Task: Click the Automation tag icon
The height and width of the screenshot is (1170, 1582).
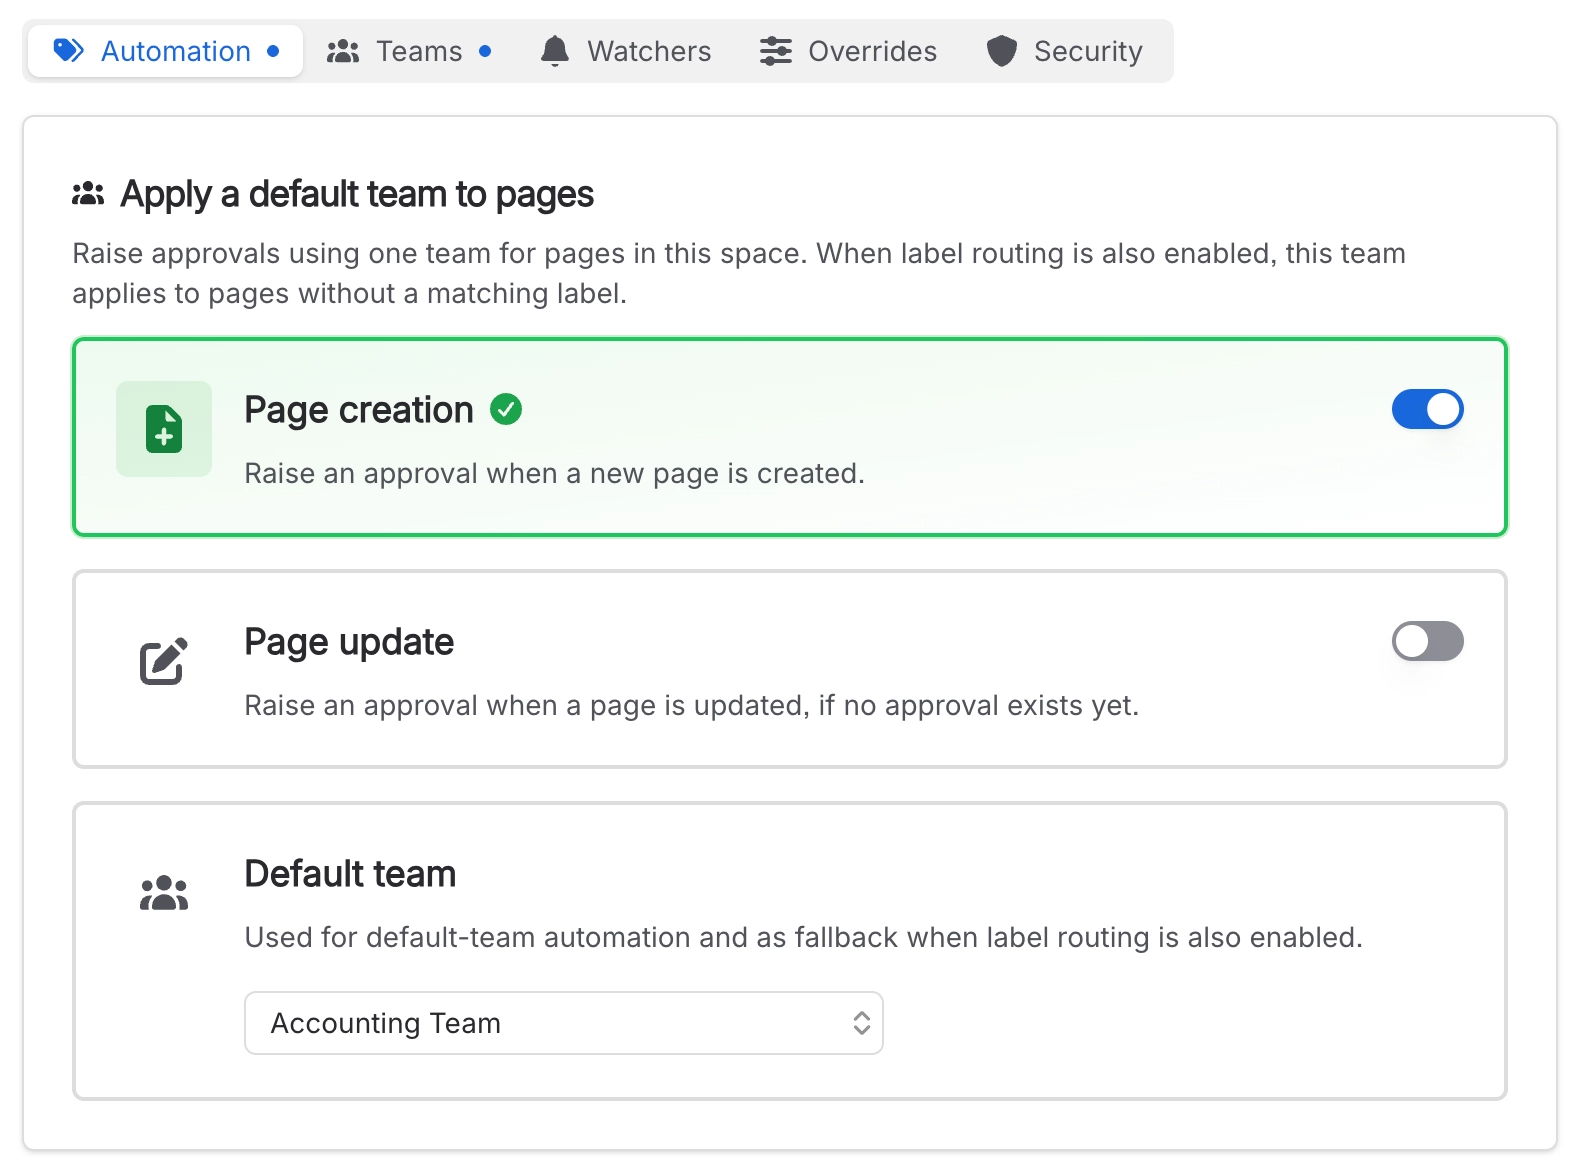Action: (x=69, y=51)
